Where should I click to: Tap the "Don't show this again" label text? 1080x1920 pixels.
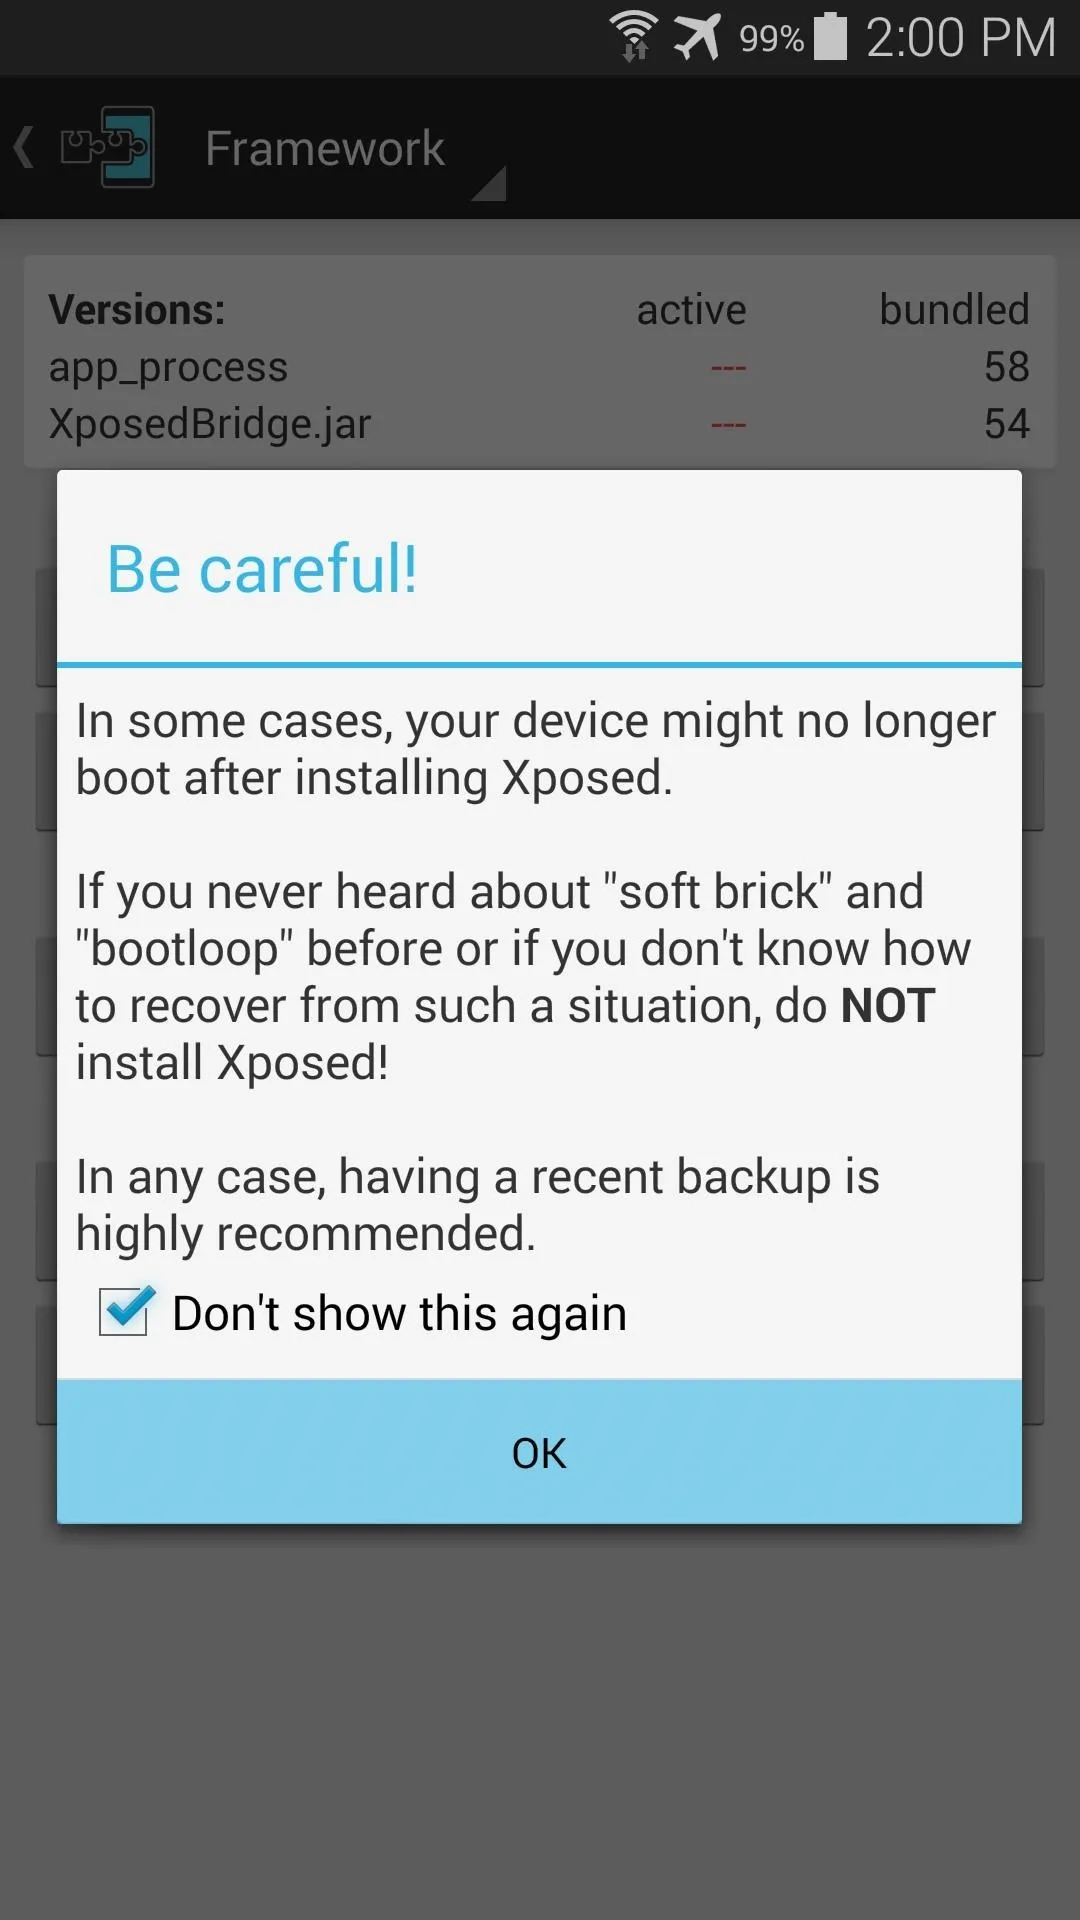[399, 1313]
